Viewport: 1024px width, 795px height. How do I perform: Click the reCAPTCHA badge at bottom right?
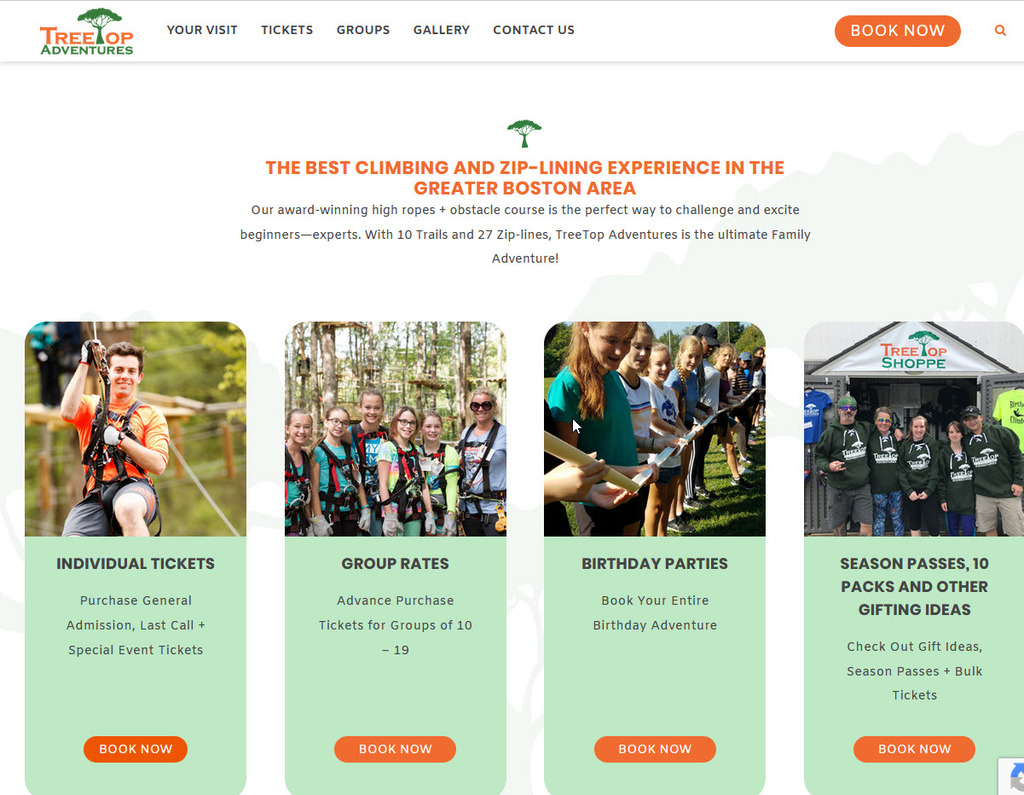1011,776
